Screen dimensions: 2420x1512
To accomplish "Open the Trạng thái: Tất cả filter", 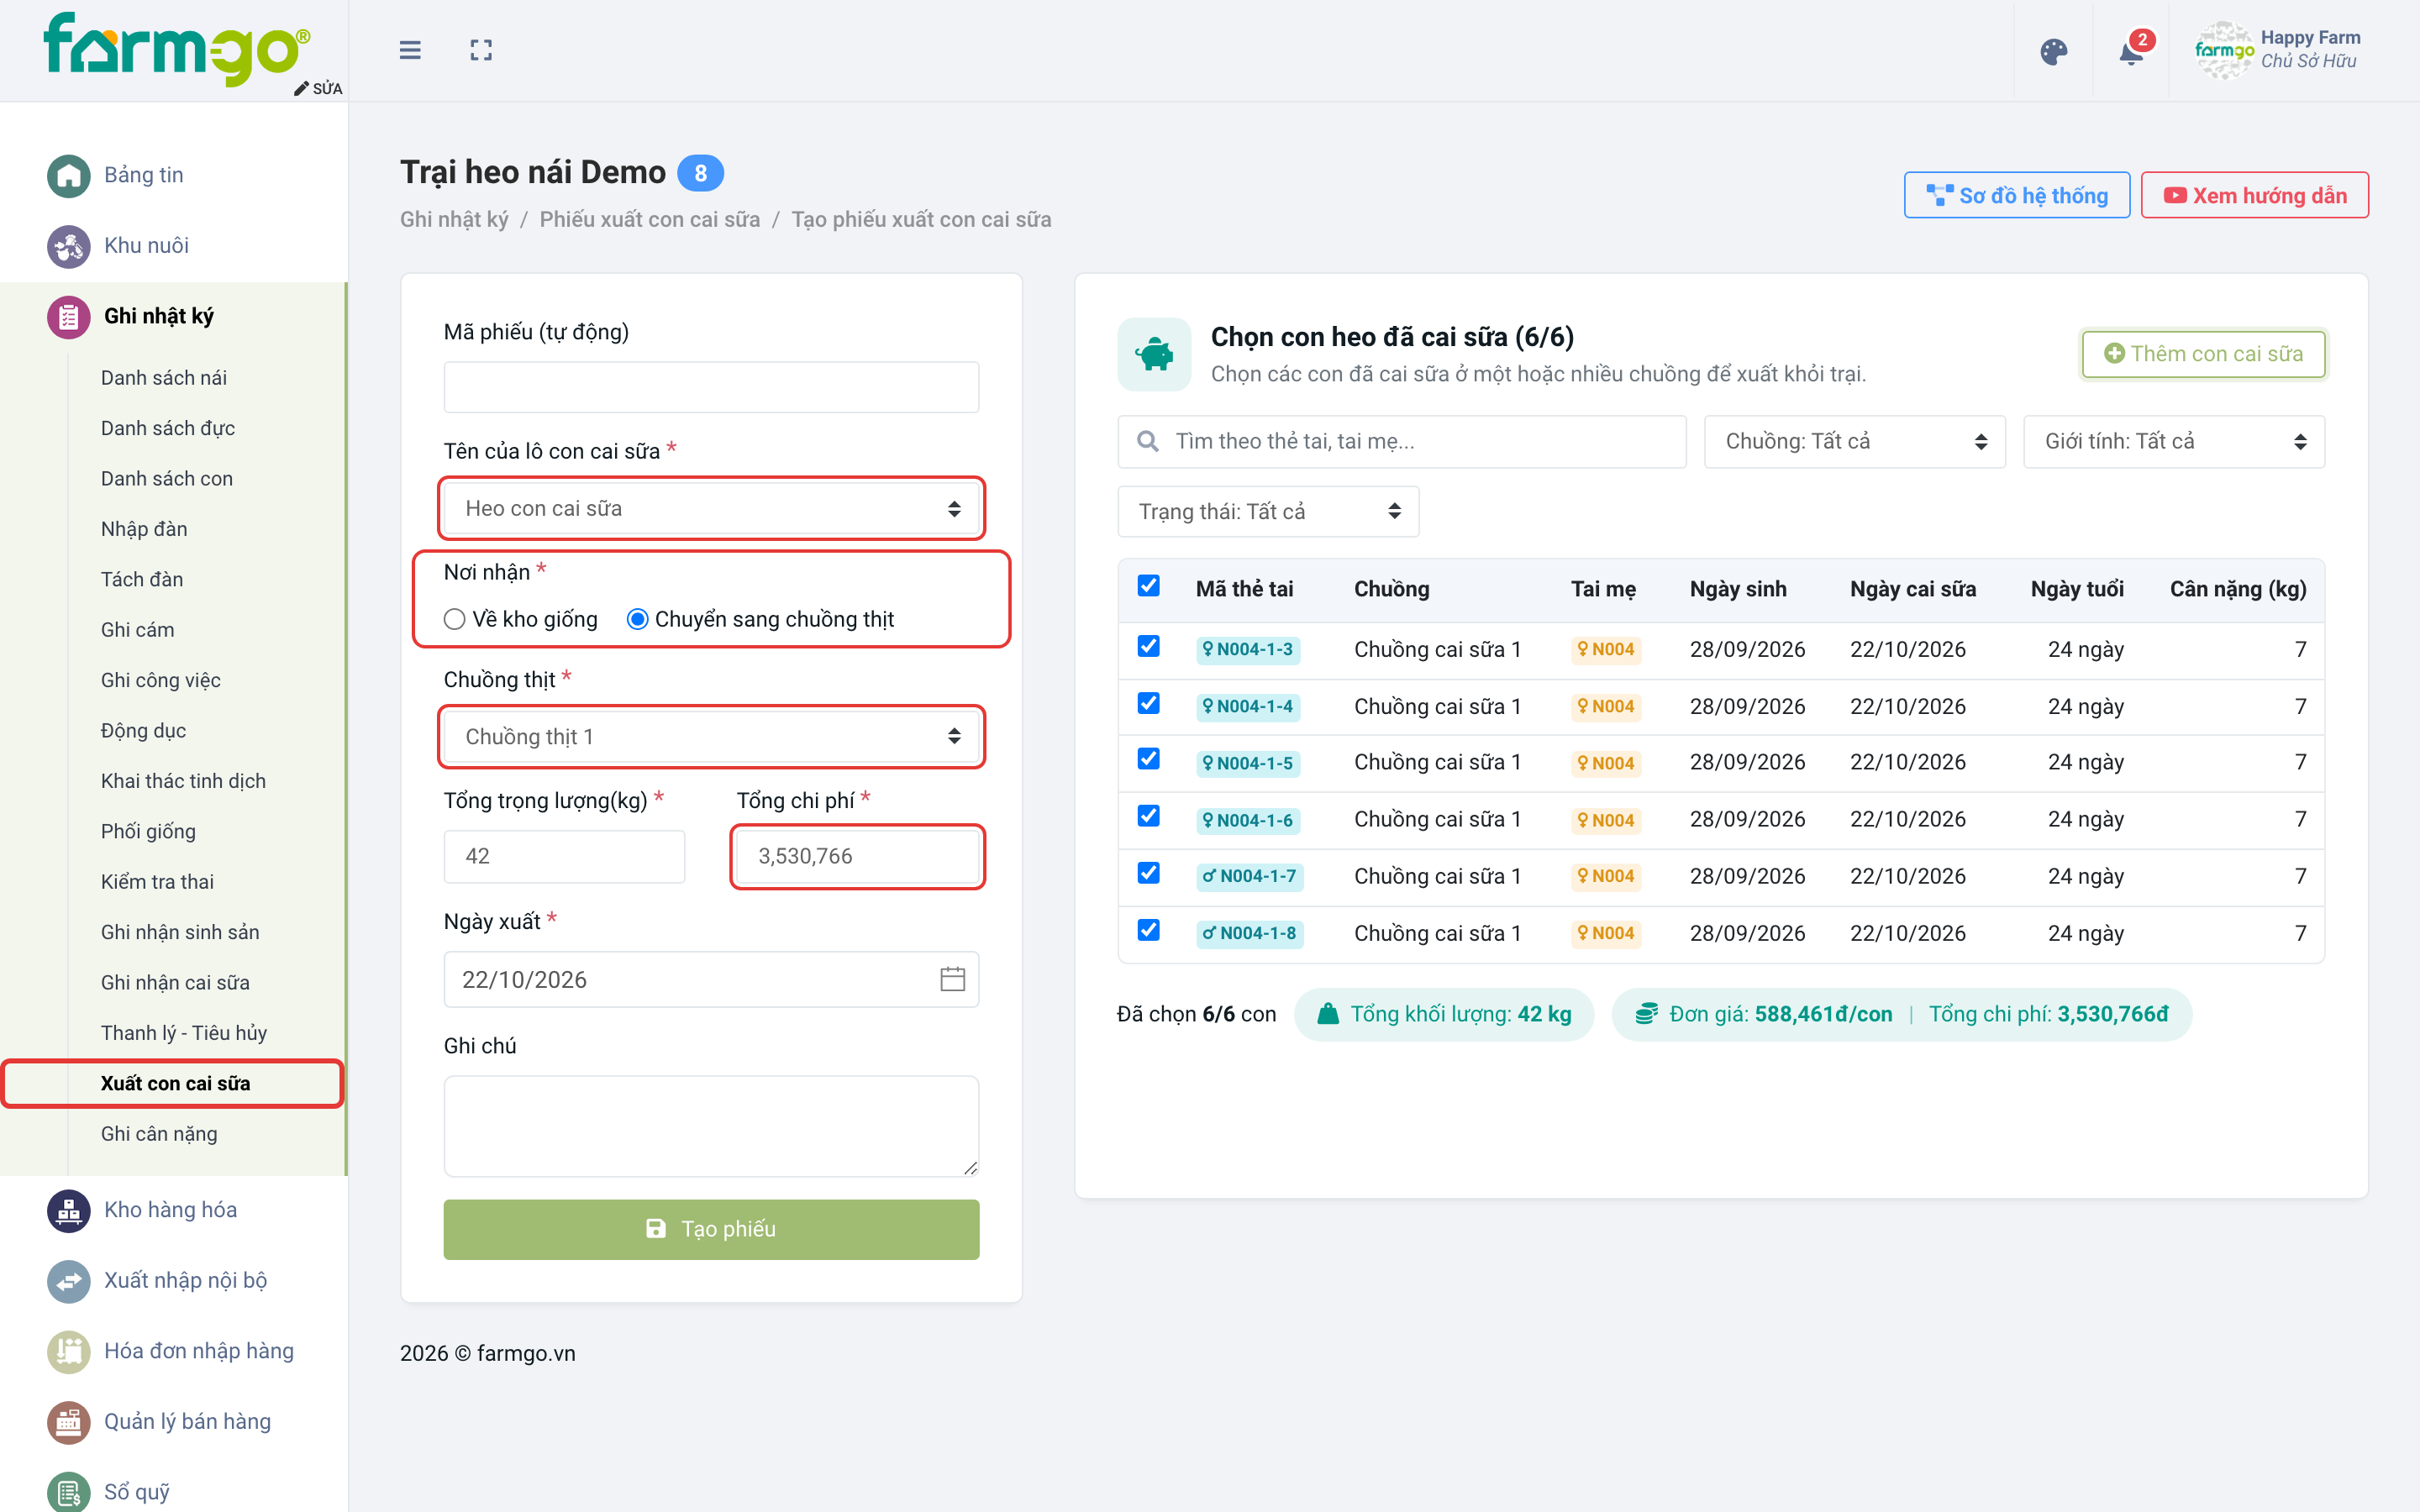I will [1268, 511].
